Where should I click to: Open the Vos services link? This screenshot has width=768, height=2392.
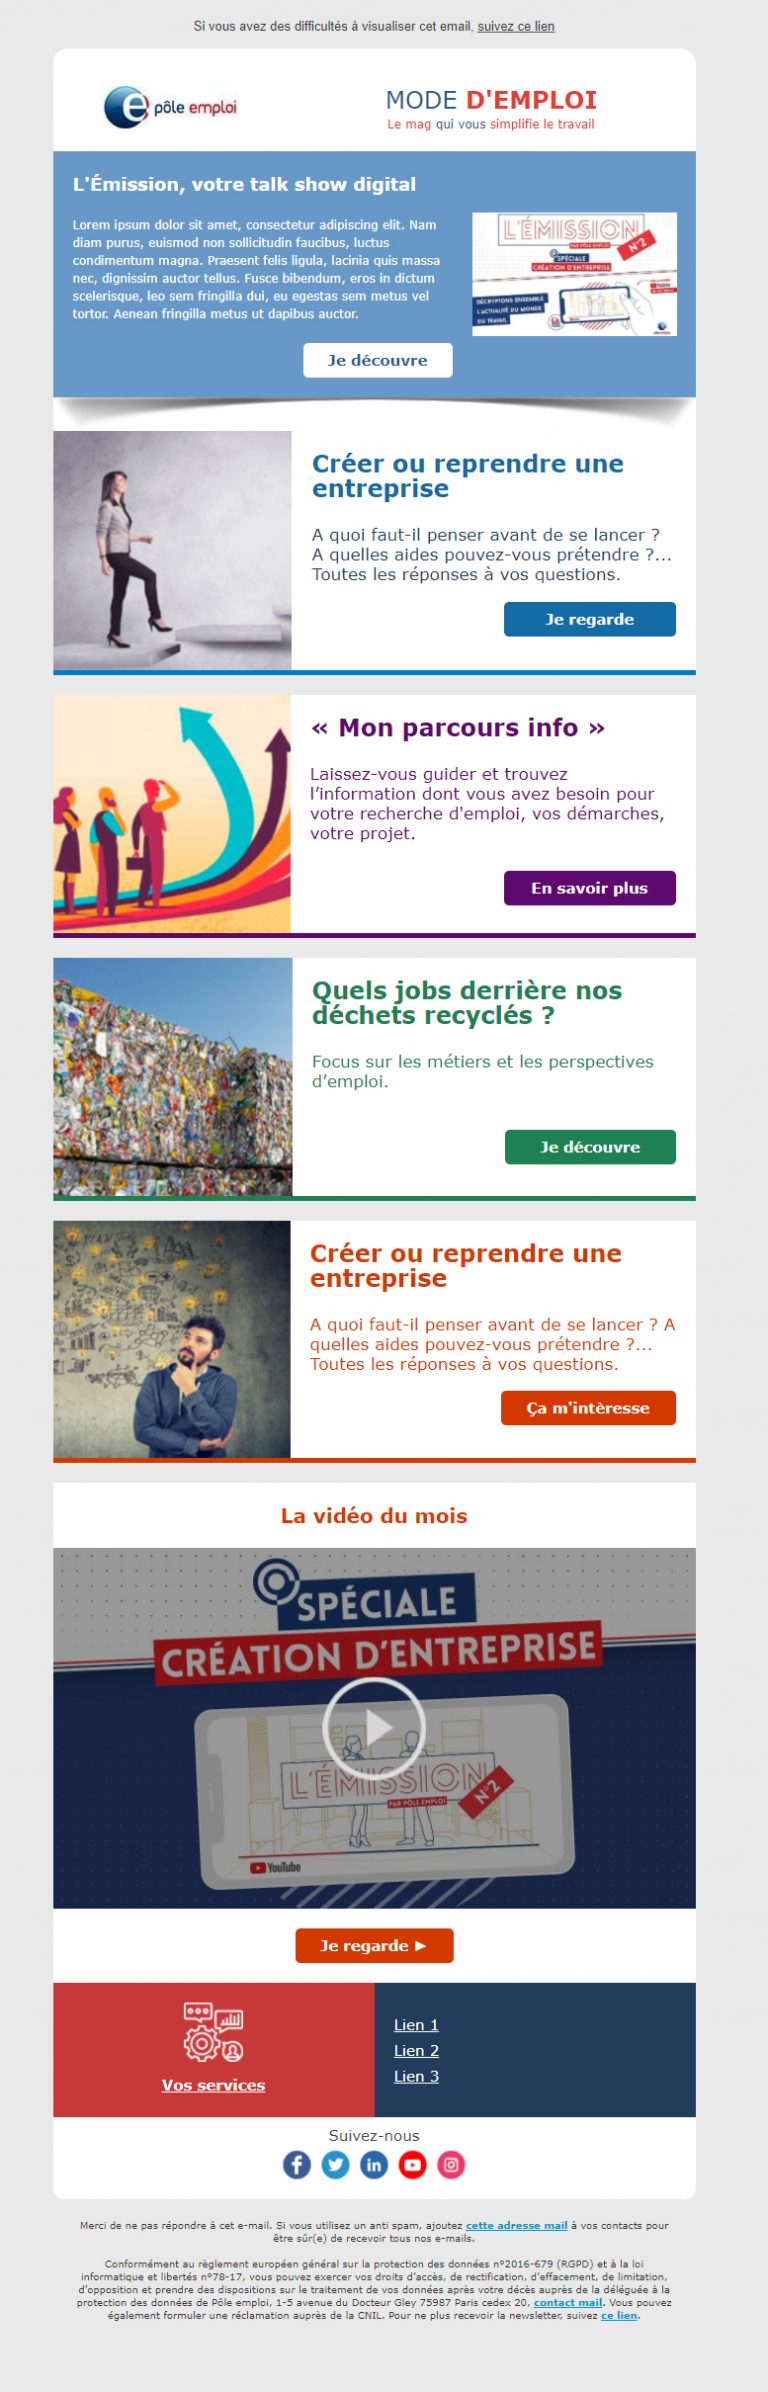click(213, 2085)
